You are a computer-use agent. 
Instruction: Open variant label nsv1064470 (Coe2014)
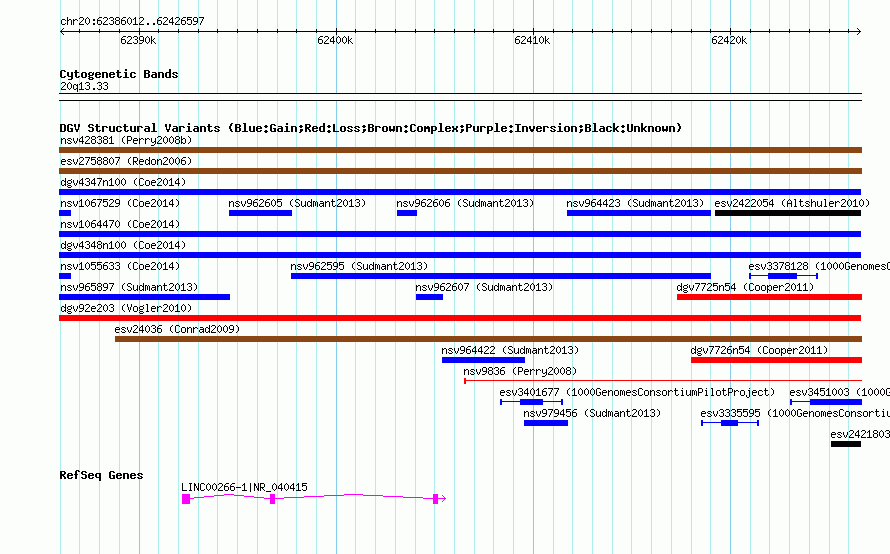coord(120,224)
